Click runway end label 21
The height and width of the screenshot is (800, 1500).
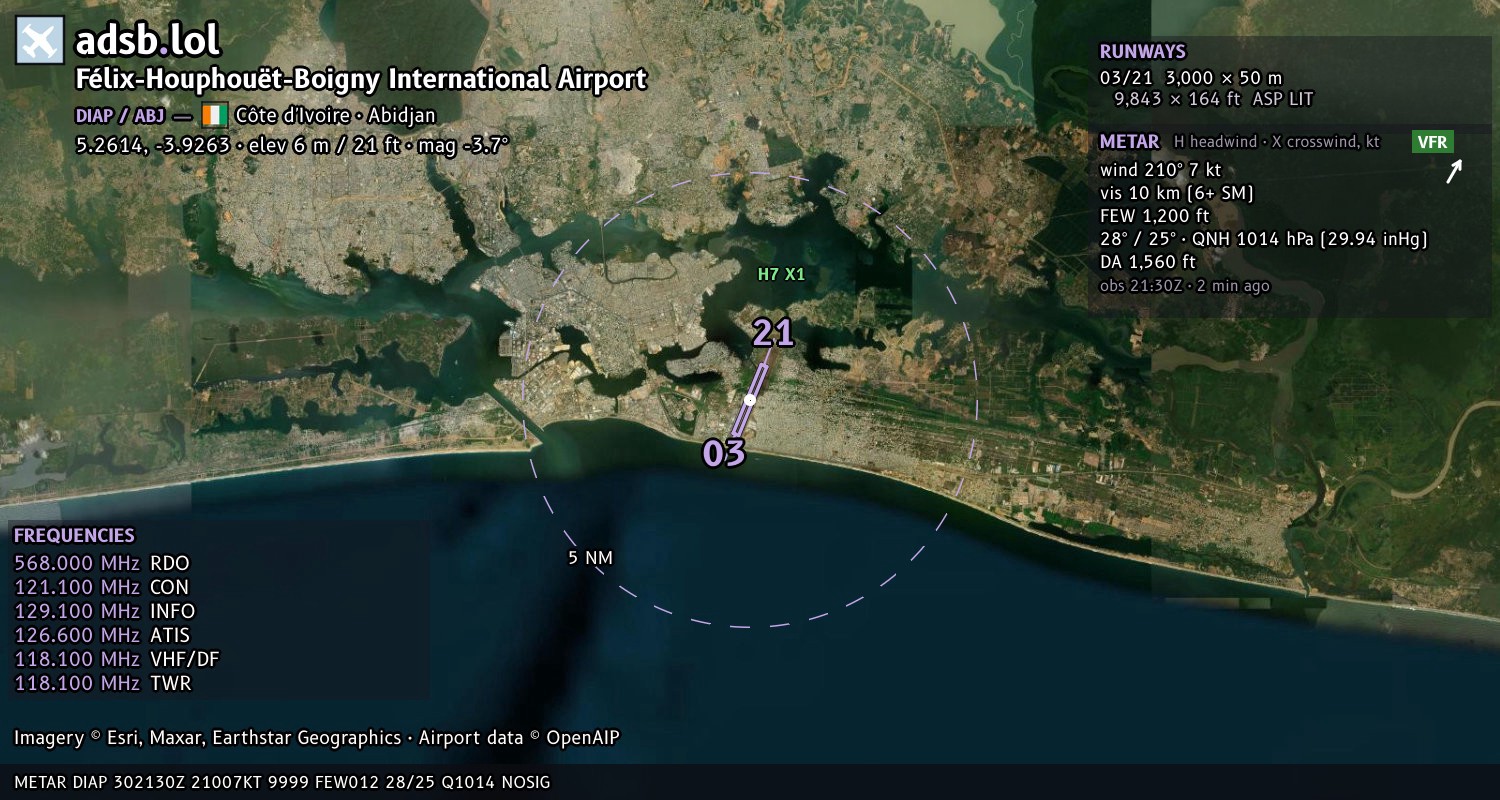pyautogui.click(x=773, y=333)
